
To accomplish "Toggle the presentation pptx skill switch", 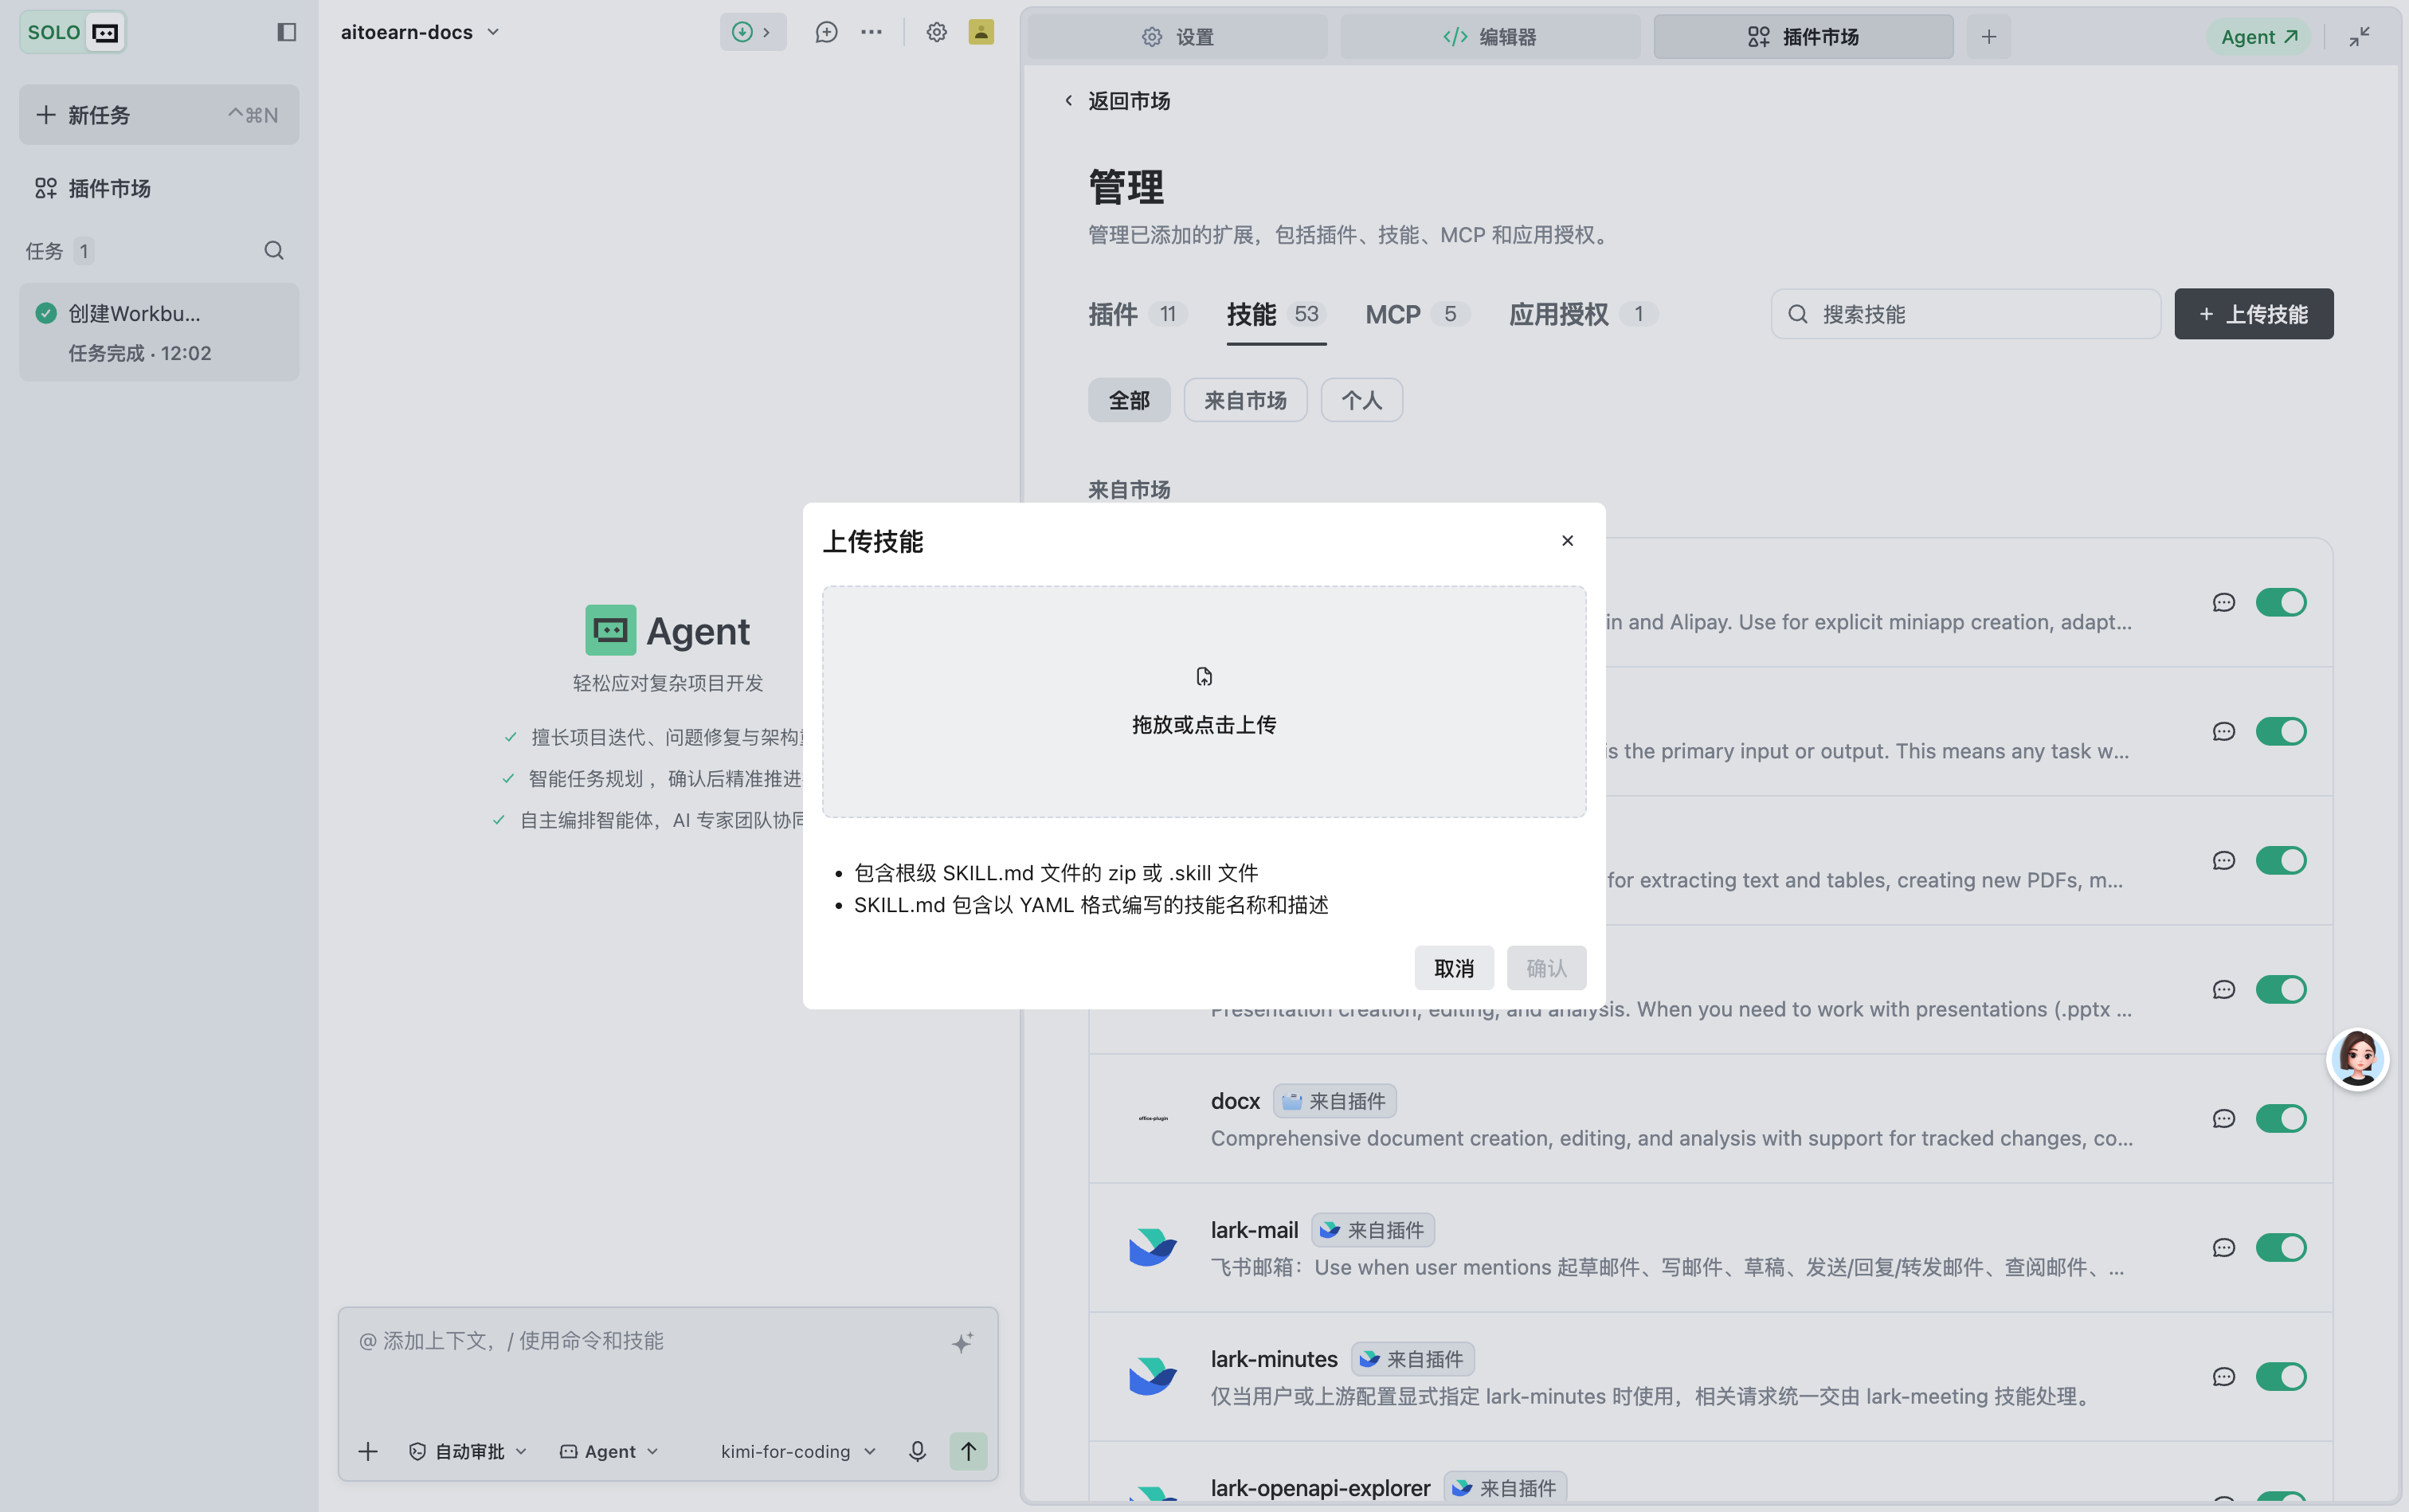I will (x=2281, y=989).
